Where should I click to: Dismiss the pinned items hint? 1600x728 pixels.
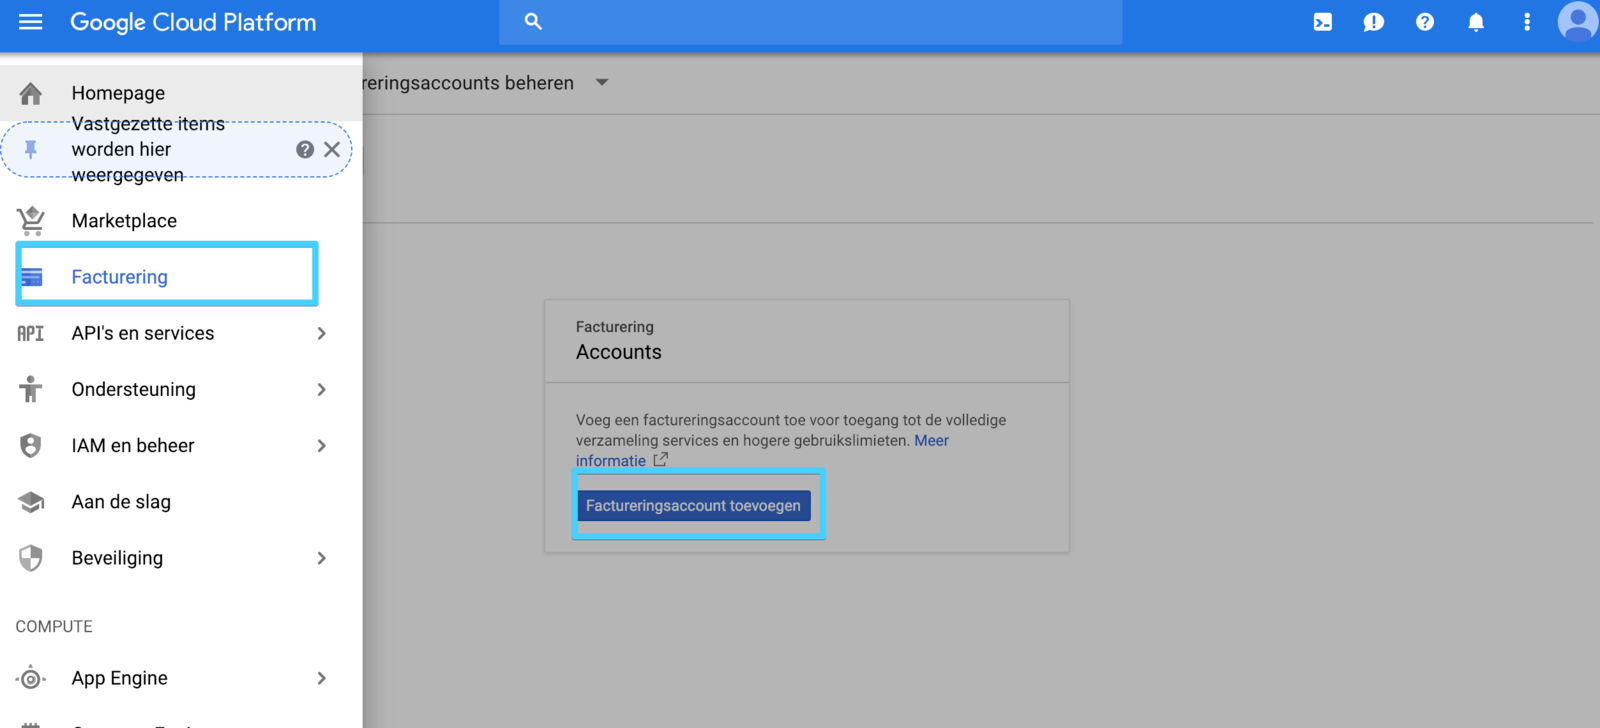332,149
